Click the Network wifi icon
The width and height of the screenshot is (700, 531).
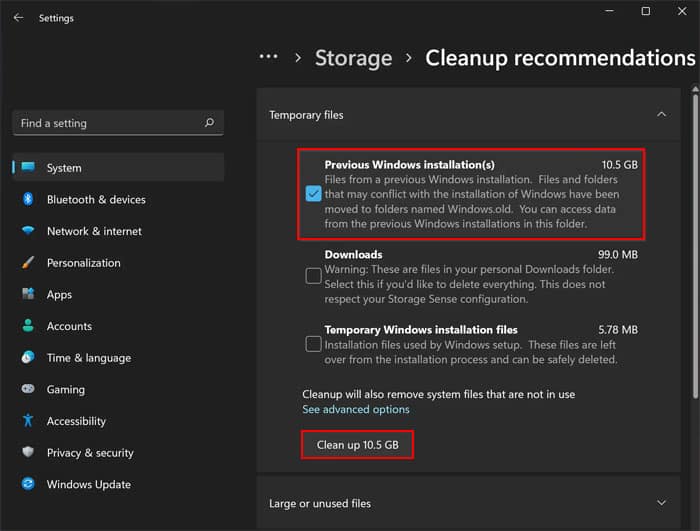(x=28, y=230)
